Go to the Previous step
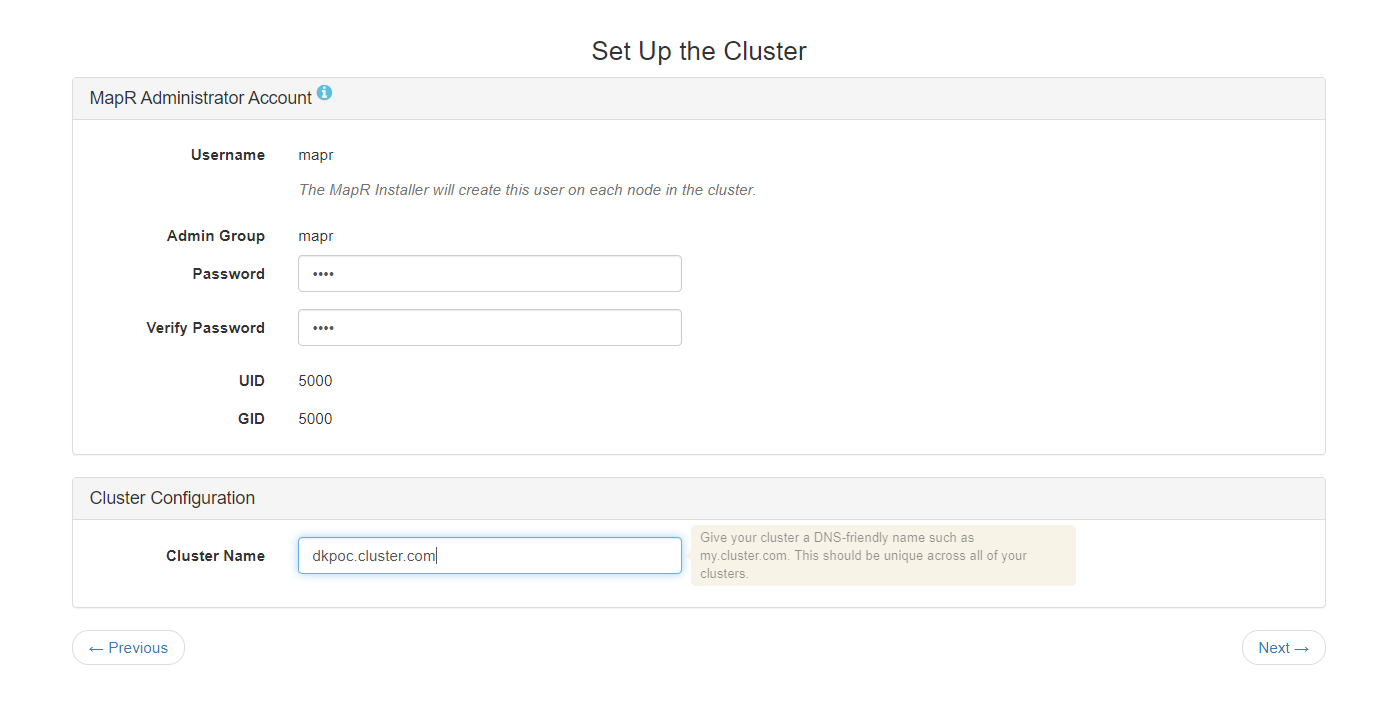Screen dimensions: 1384x712 click(128, 648)
